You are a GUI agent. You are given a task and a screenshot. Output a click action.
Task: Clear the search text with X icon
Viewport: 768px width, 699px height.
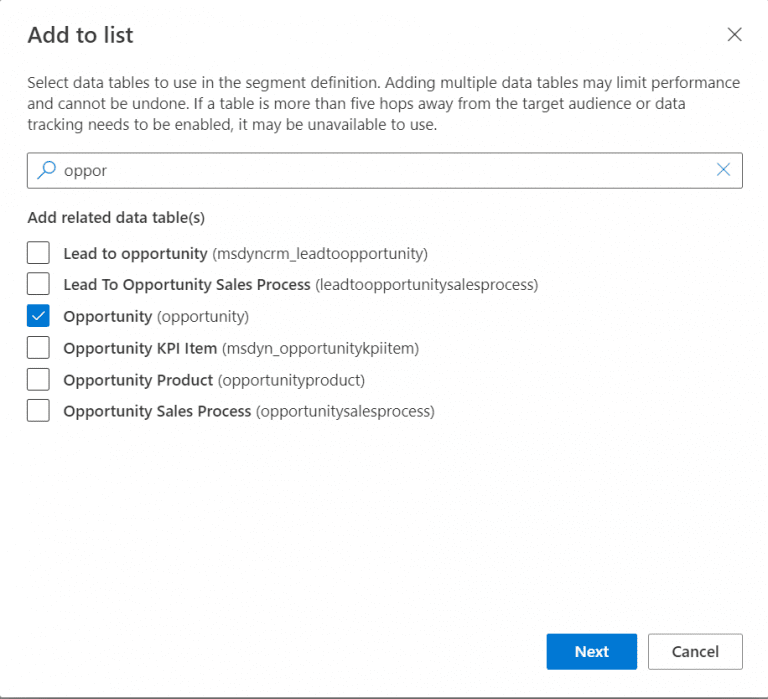pyautogui.click(x=723, y=170)
